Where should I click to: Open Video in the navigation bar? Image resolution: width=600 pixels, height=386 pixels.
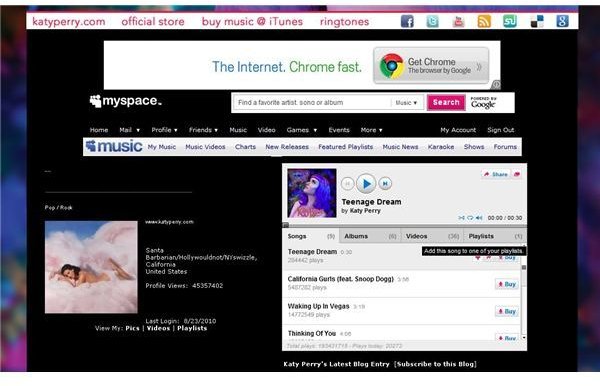(266, 130)
